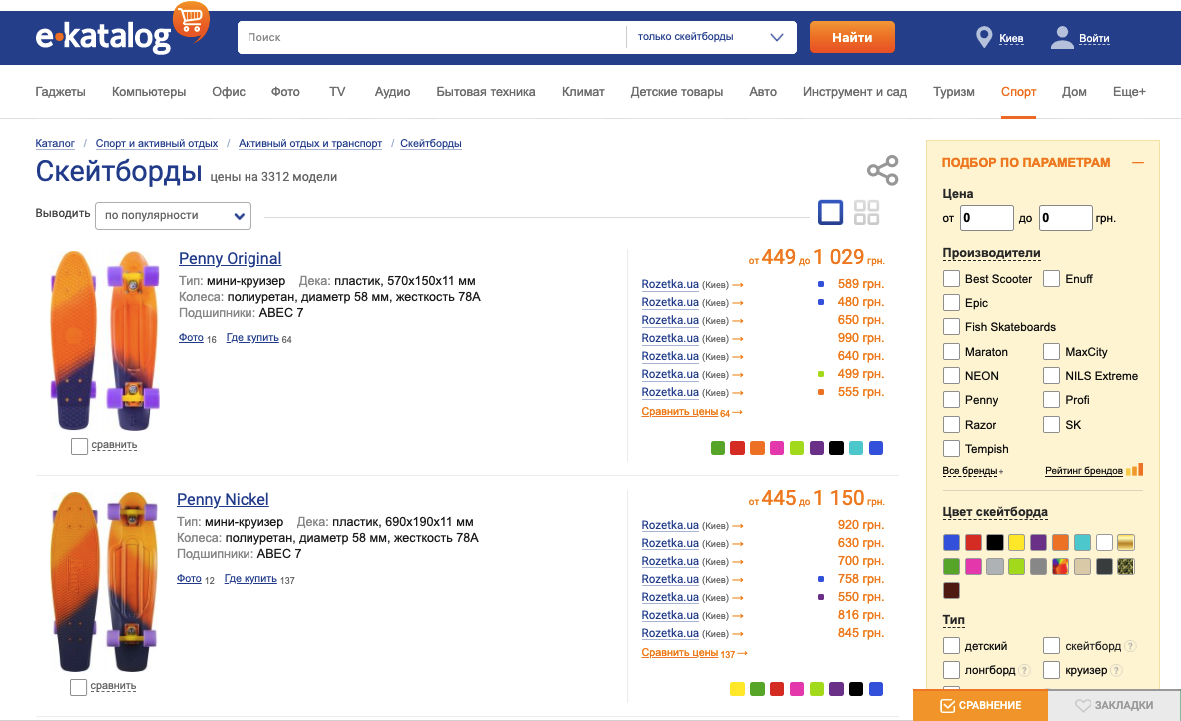Click help icon beside лонгборд type

(1024, 671)
